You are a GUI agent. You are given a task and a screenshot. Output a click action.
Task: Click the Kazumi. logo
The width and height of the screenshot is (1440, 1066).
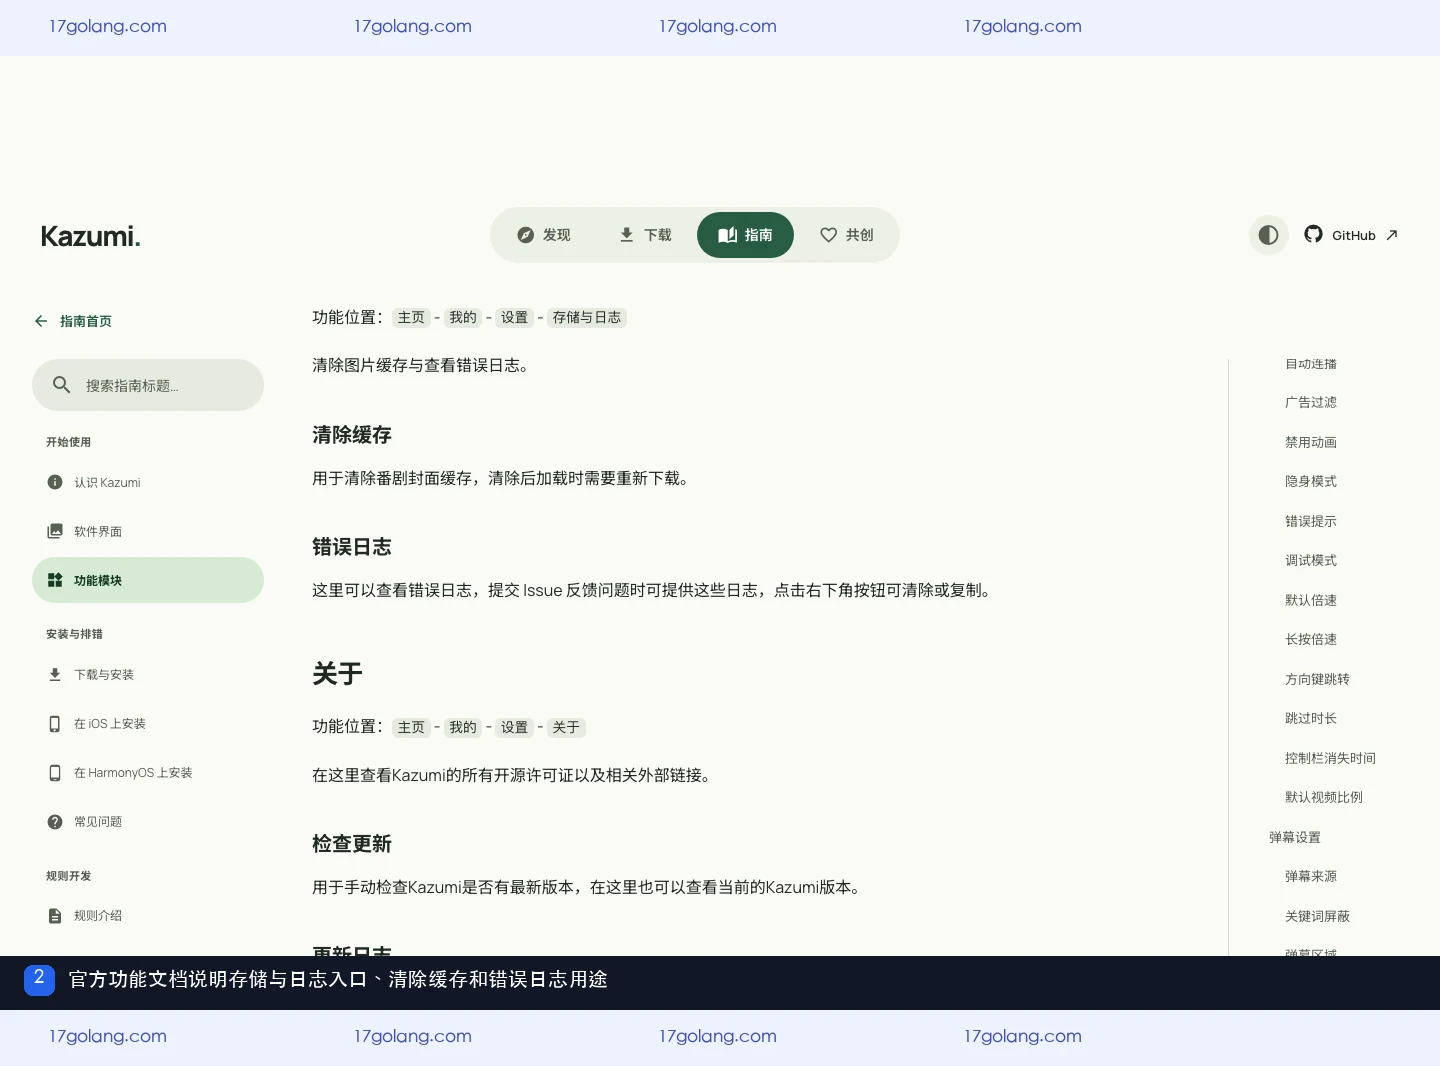click(x=91, y=236)
